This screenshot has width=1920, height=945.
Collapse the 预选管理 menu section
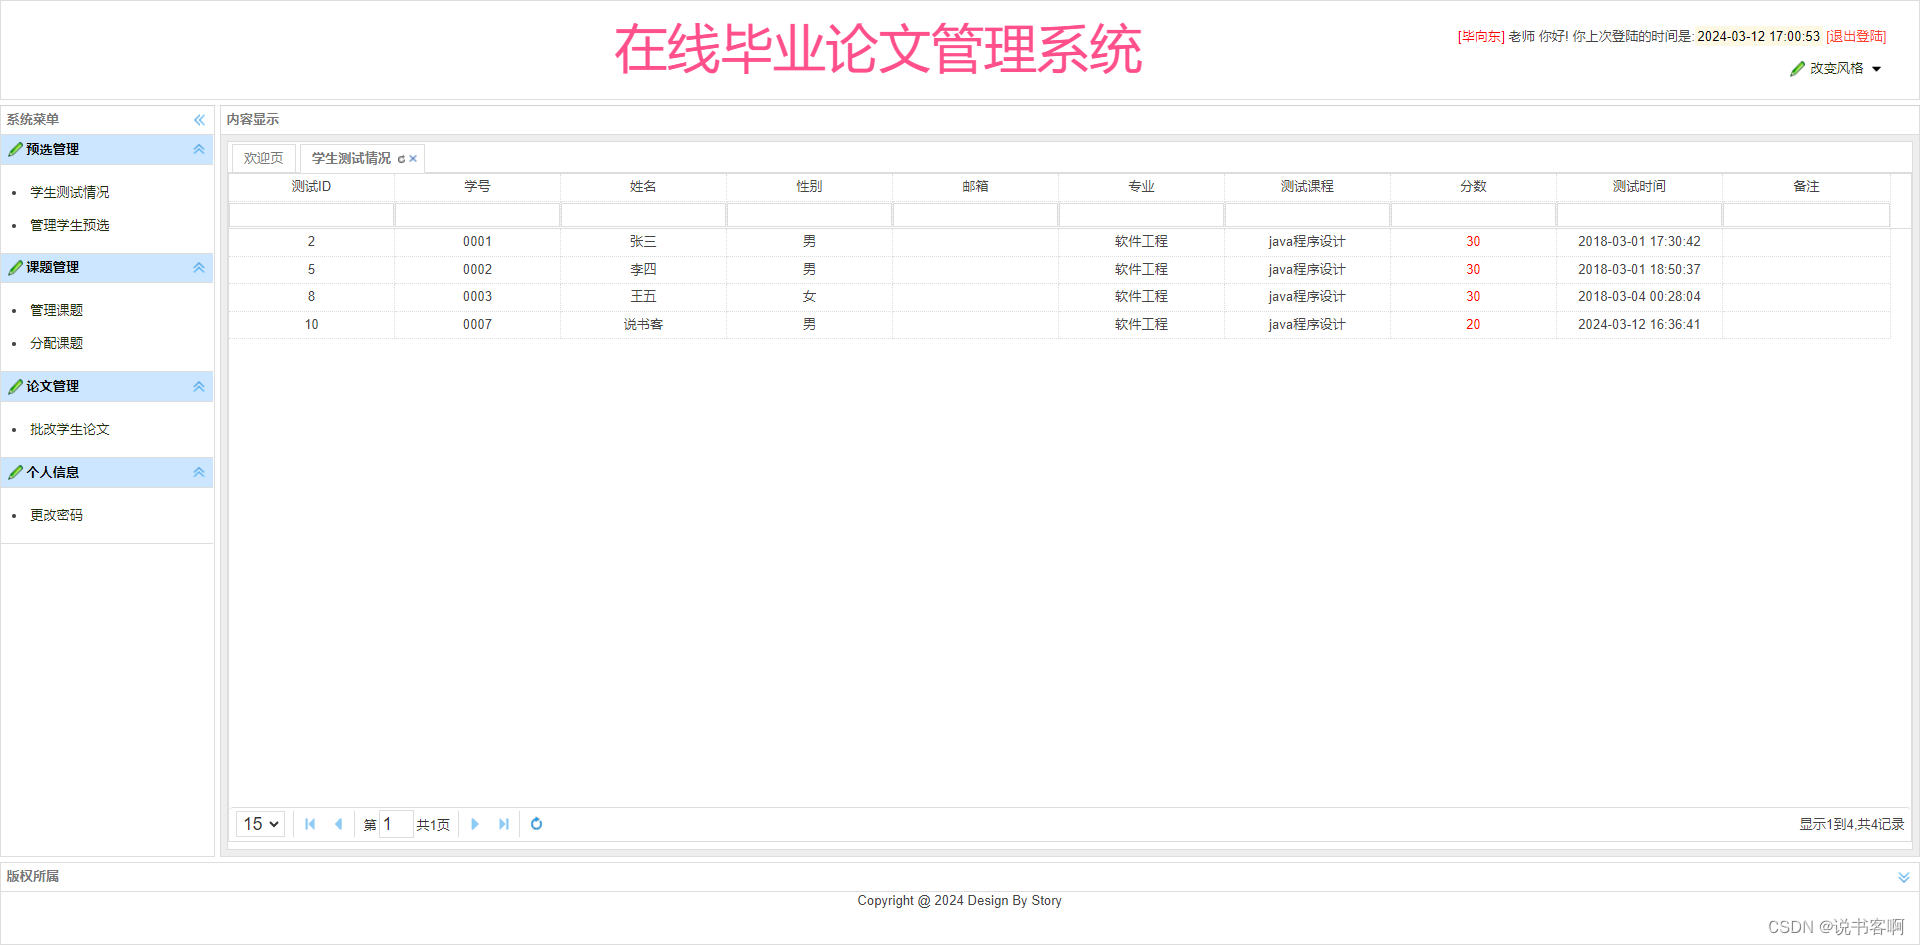point(199,149)
